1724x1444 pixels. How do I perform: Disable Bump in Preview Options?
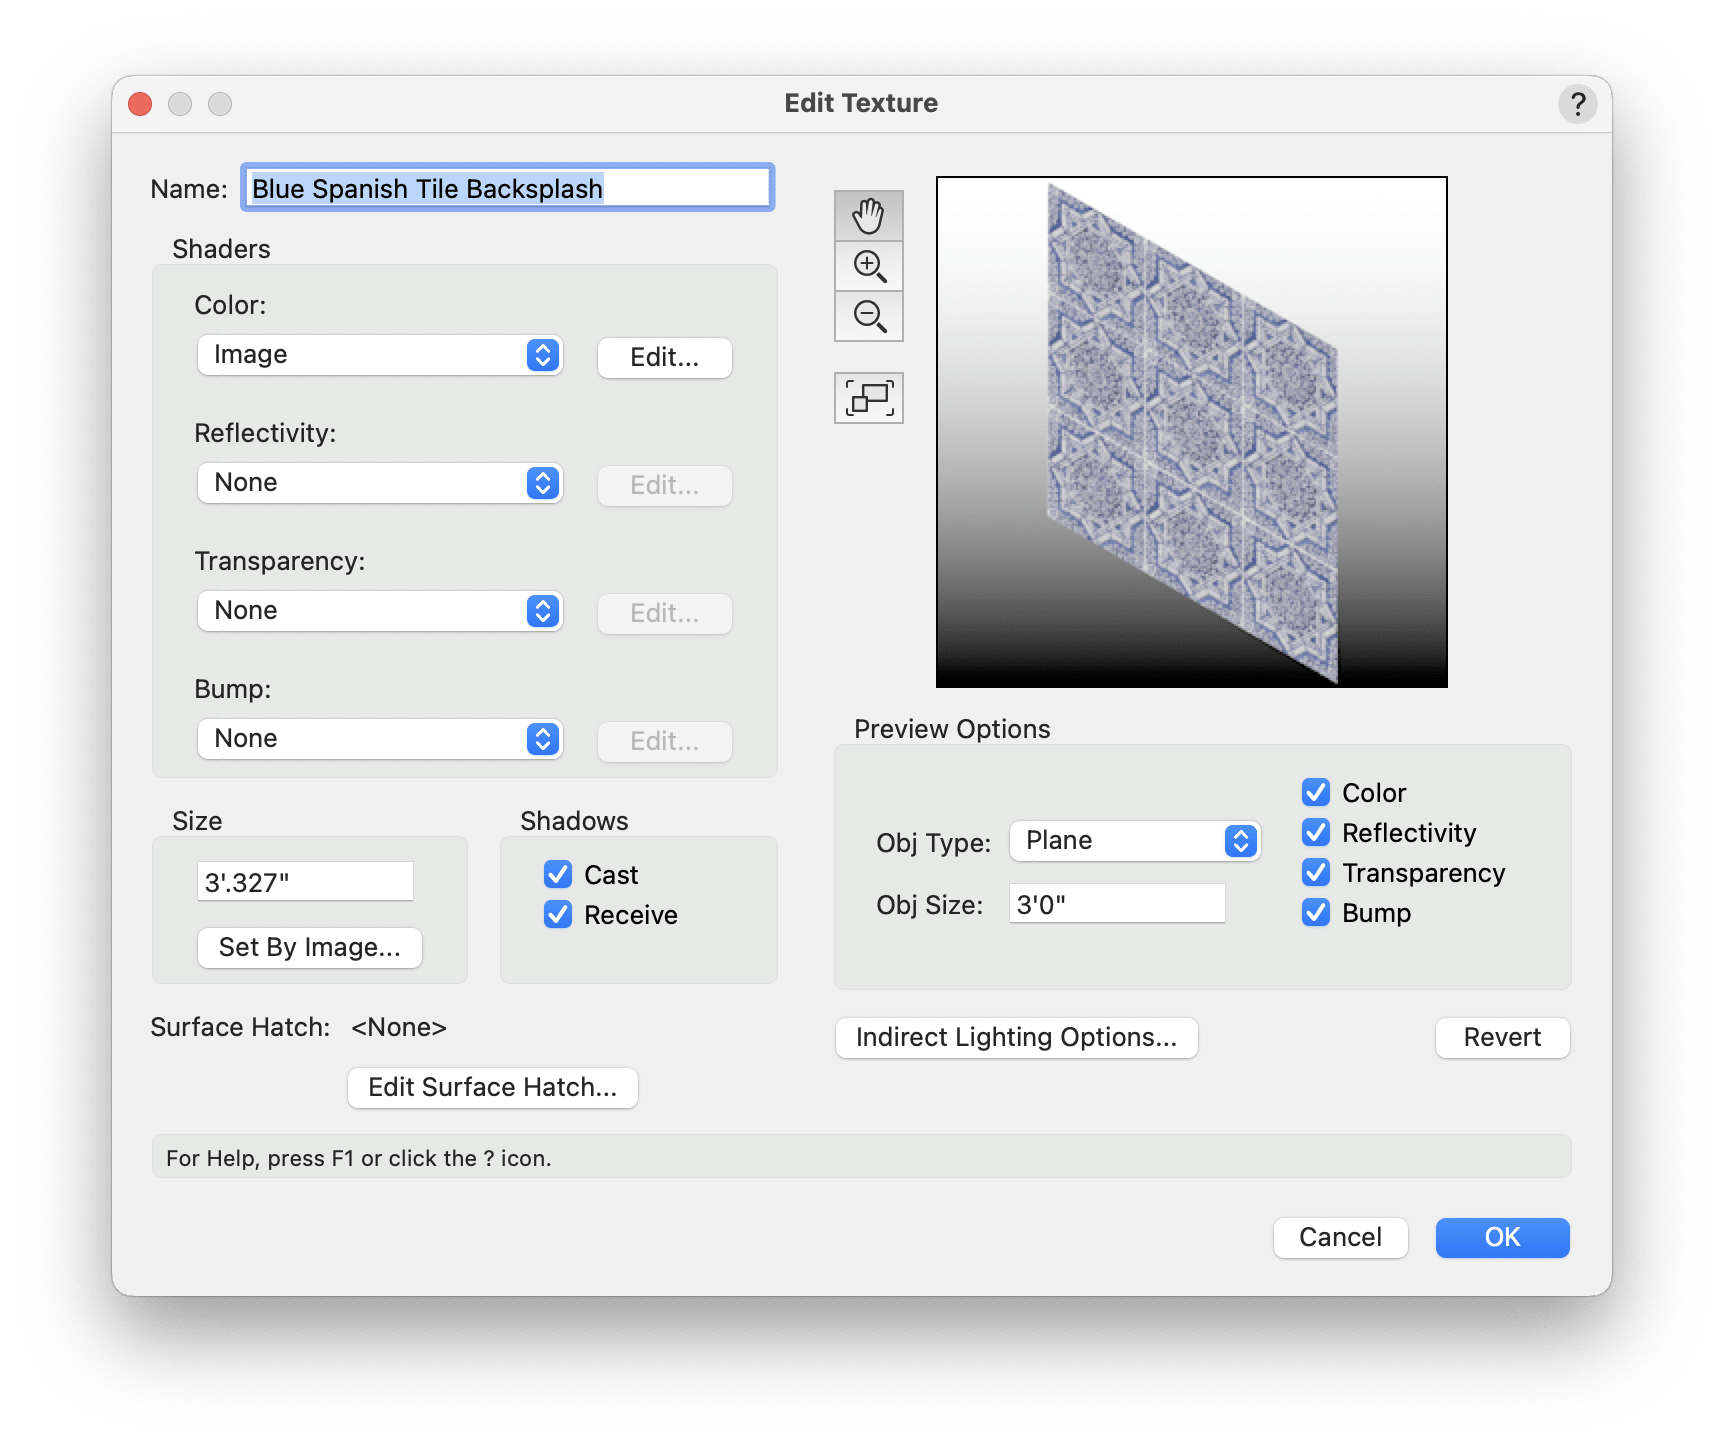1316,912
